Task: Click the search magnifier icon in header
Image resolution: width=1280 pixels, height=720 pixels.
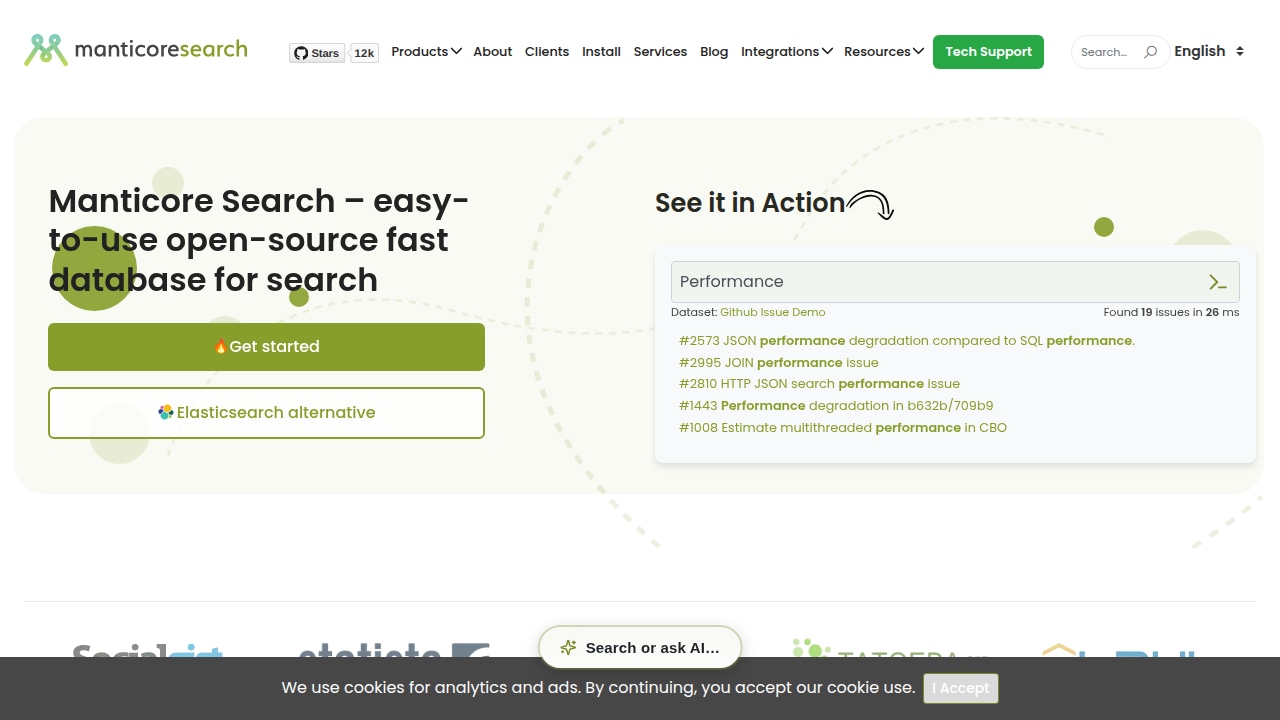Action: pyautogui.click(x=1150, y=52)
